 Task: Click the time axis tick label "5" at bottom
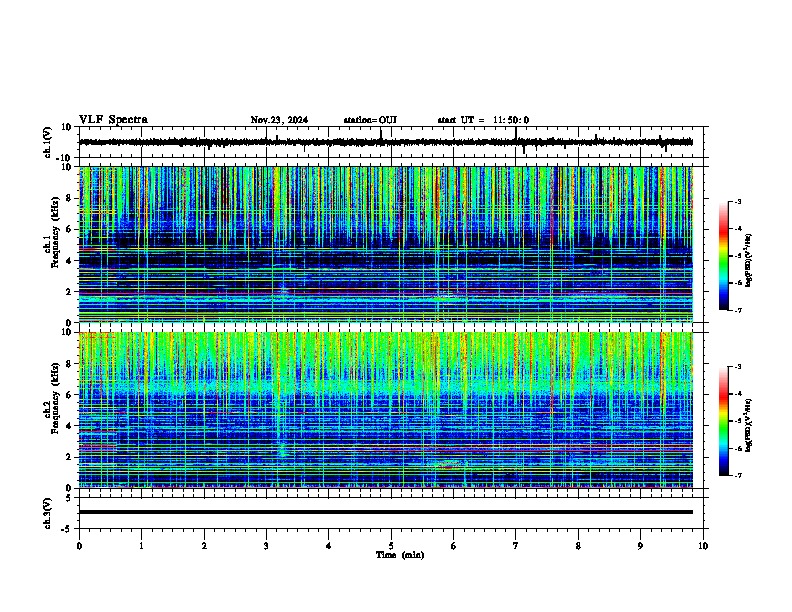tap(391, 546)
